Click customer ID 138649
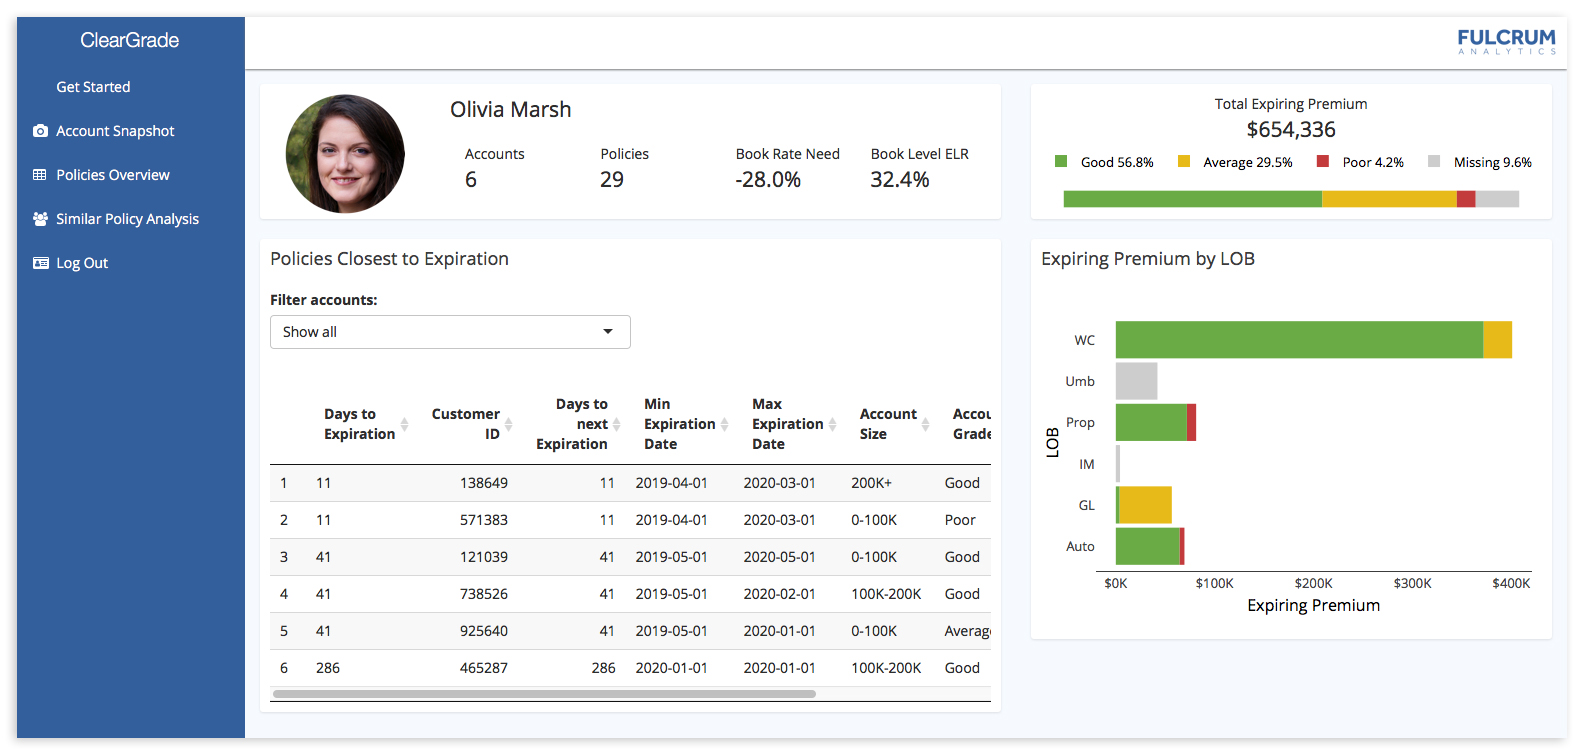Viewport: 1584px width, 756px height. 484,483
